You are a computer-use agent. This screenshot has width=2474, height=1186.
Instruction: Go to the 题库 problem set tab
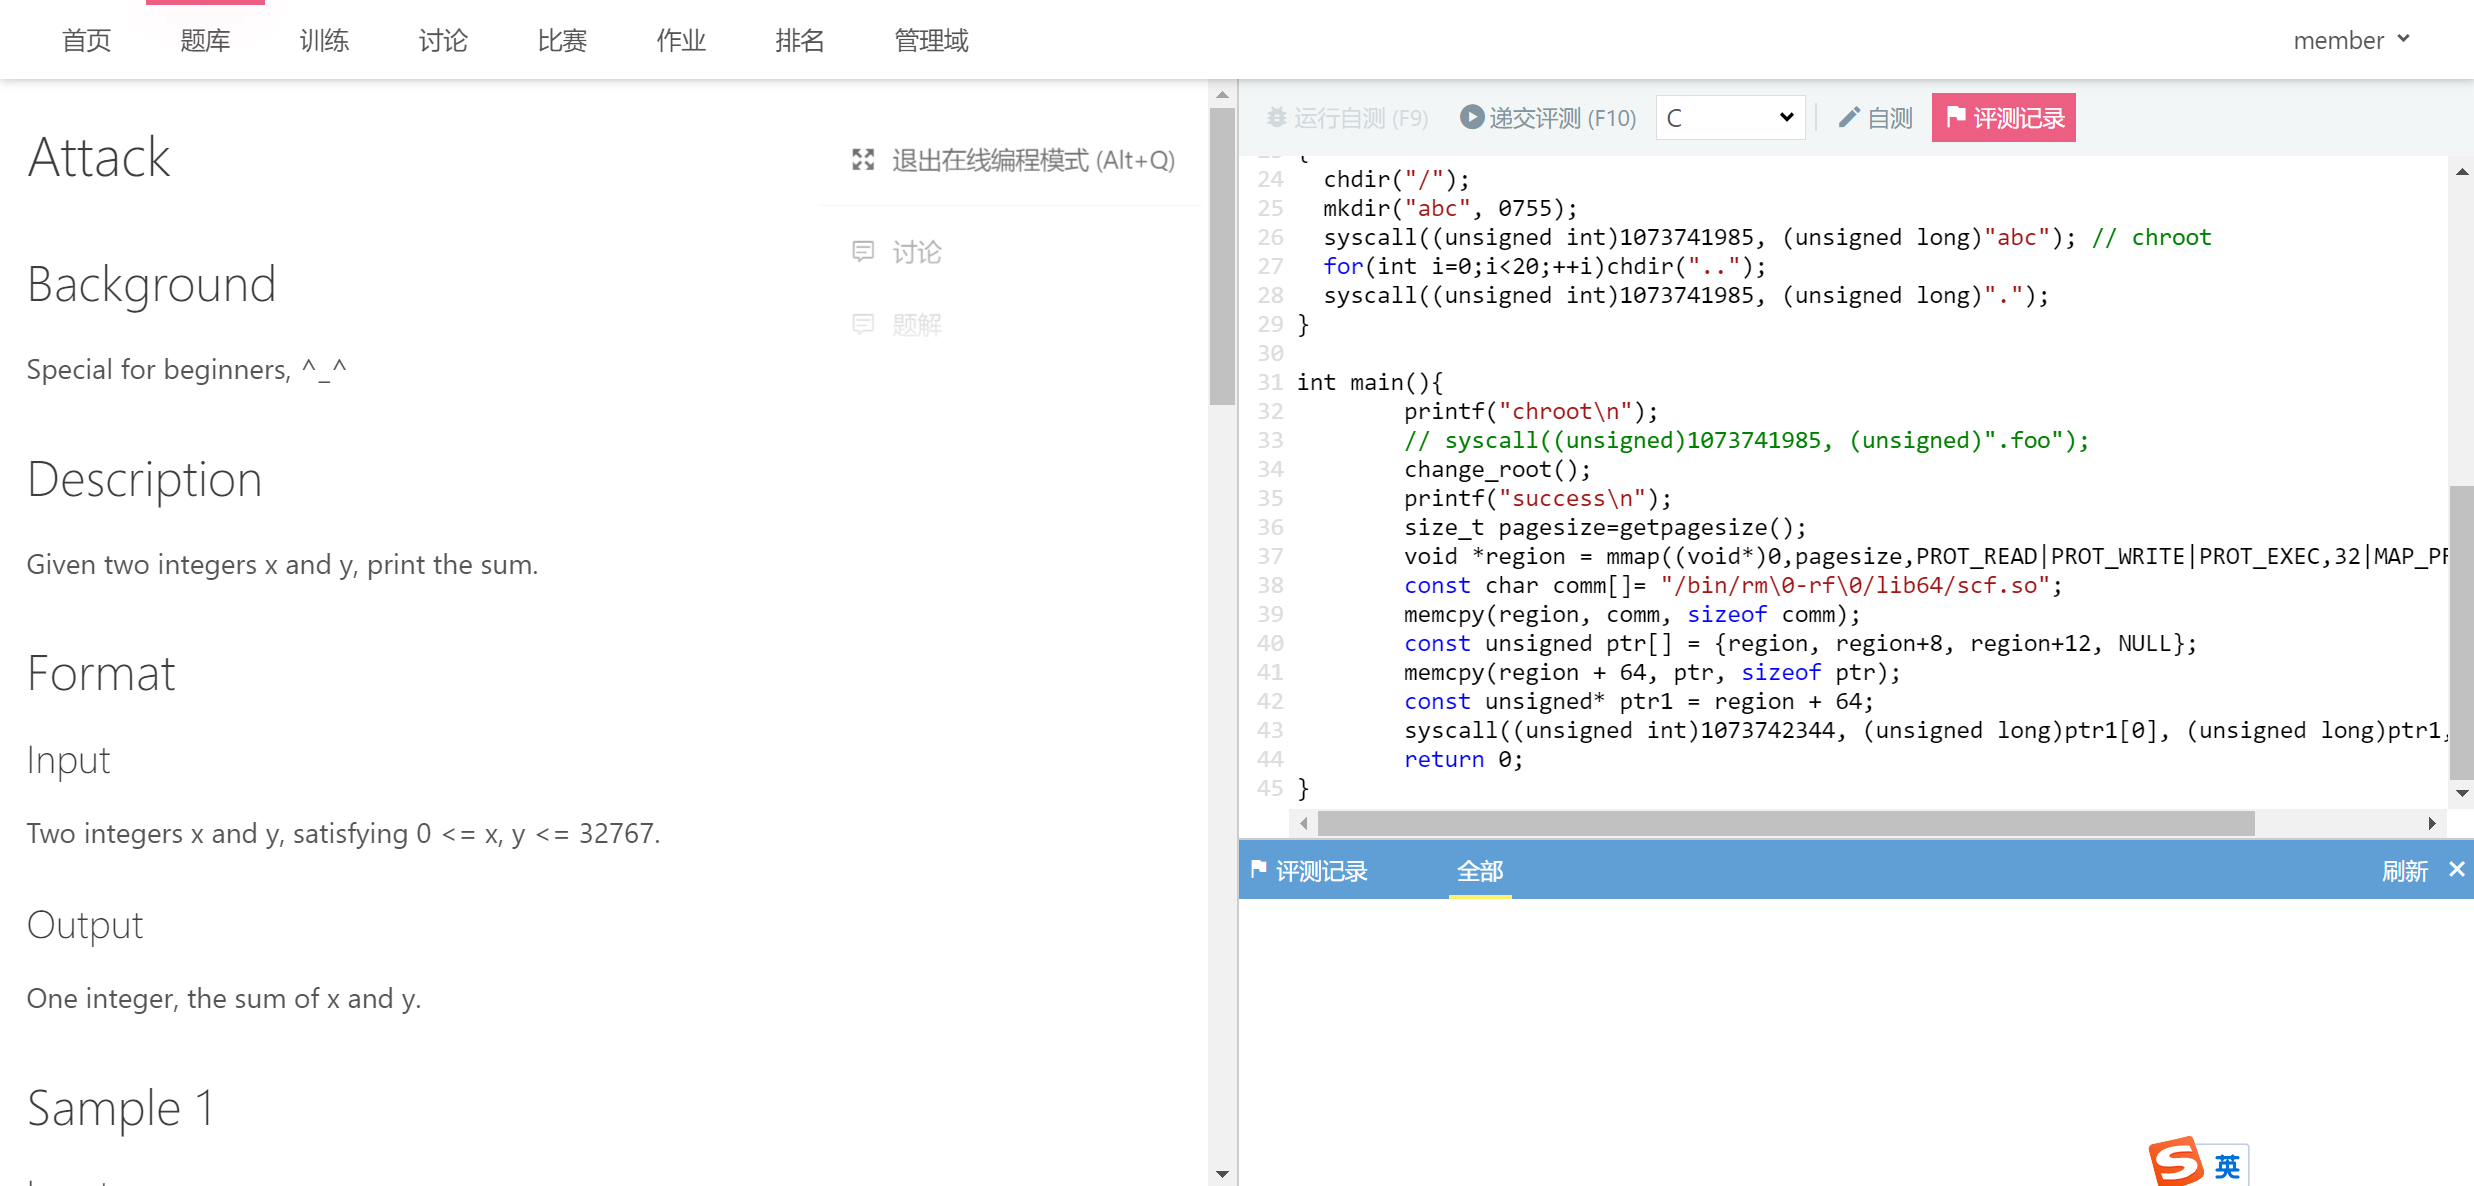pos(205,40)
